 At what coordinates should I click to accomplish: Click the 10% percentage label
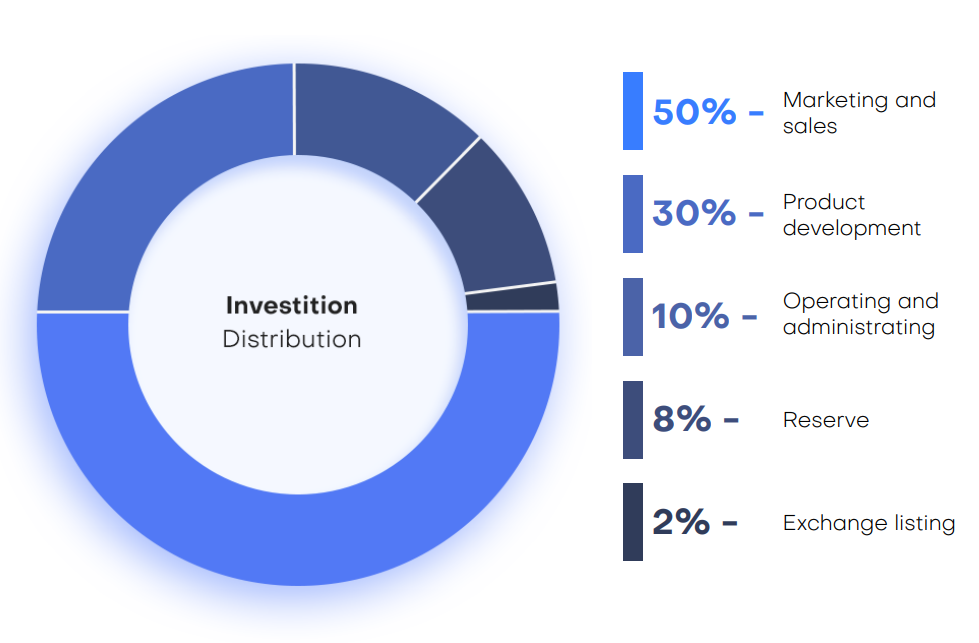(x=691, y=316)
